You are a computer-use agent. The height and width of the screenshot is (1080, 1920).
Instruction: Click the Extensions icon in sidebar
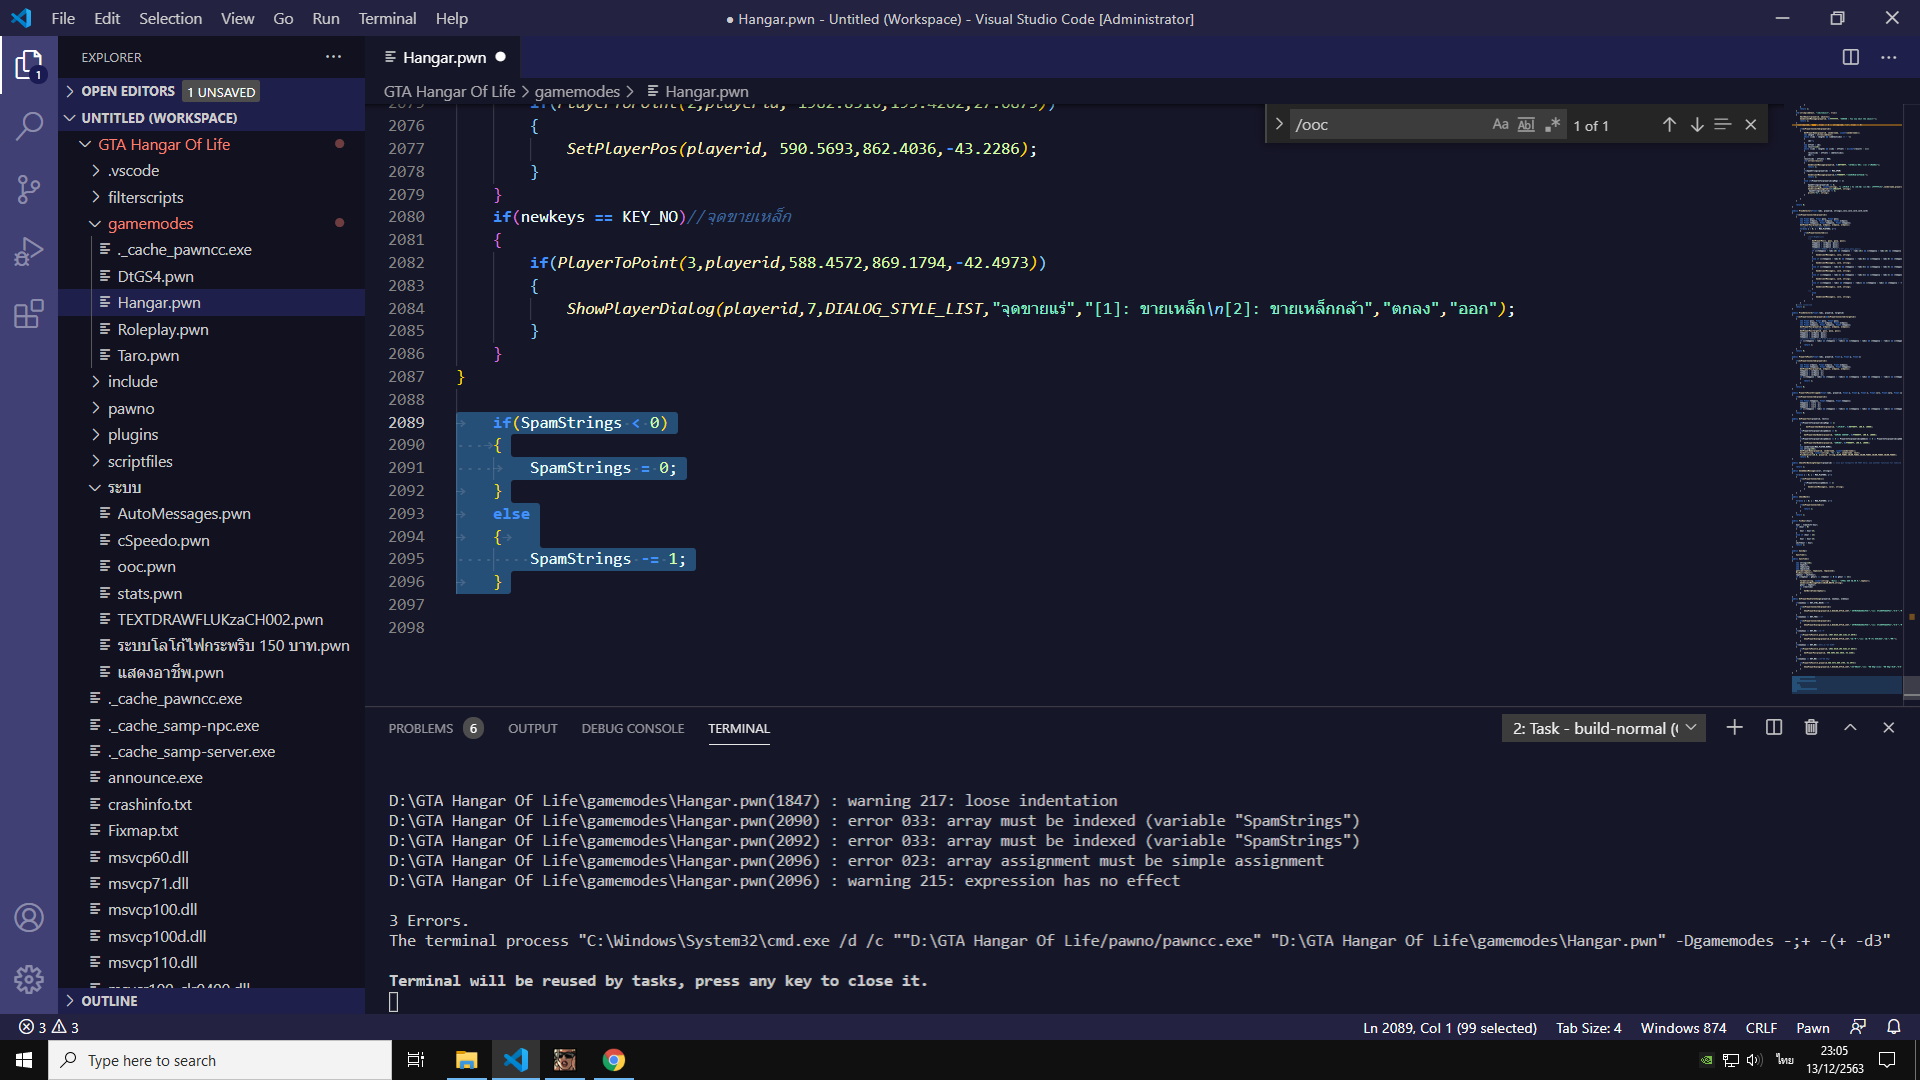29,314
